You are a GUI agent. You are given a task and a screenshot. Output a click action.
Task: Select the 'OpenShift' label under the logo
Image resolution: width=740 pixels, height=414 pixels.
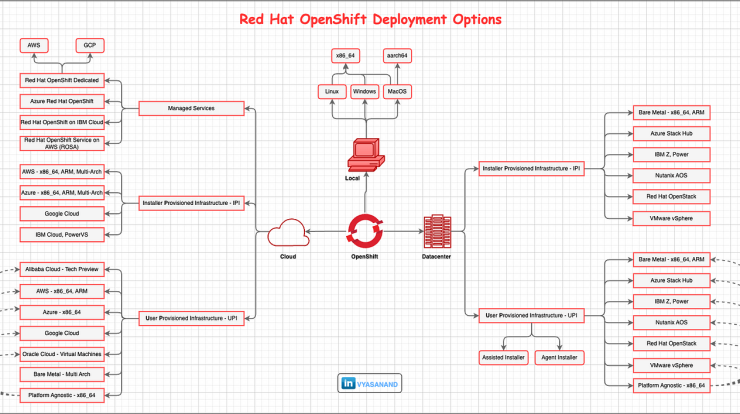pyautogui.click(x=364, y=257)
